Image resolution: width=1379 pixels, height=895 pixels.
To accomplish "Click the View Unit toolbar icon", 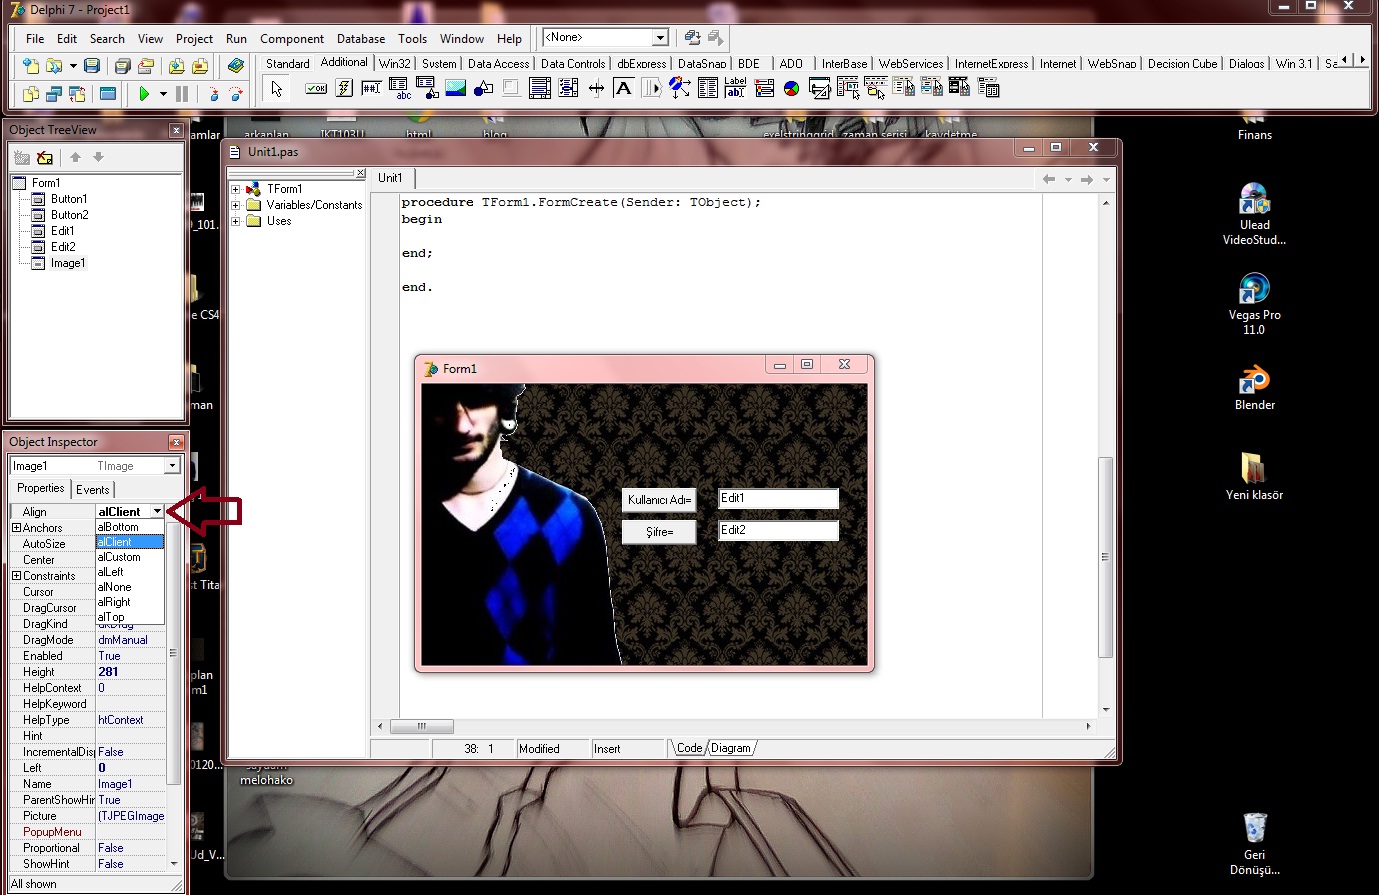I will [x=31, y=94].
